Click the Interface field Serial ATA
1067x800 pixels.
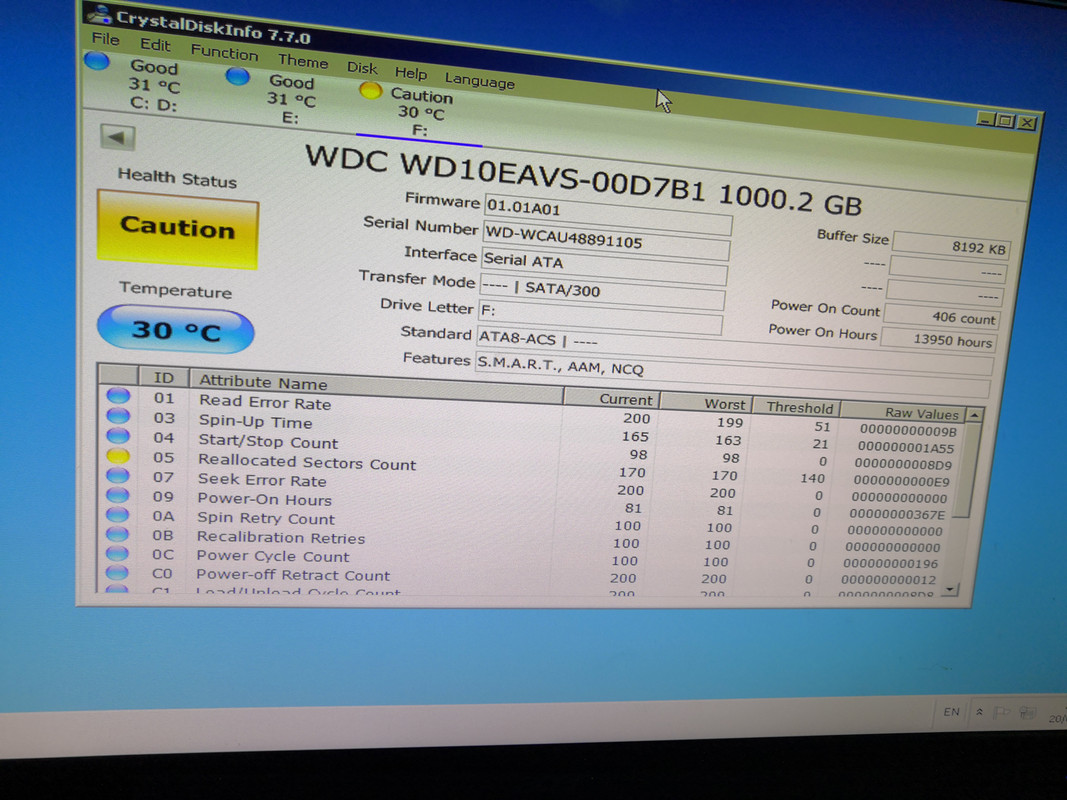tap(604, 266)
